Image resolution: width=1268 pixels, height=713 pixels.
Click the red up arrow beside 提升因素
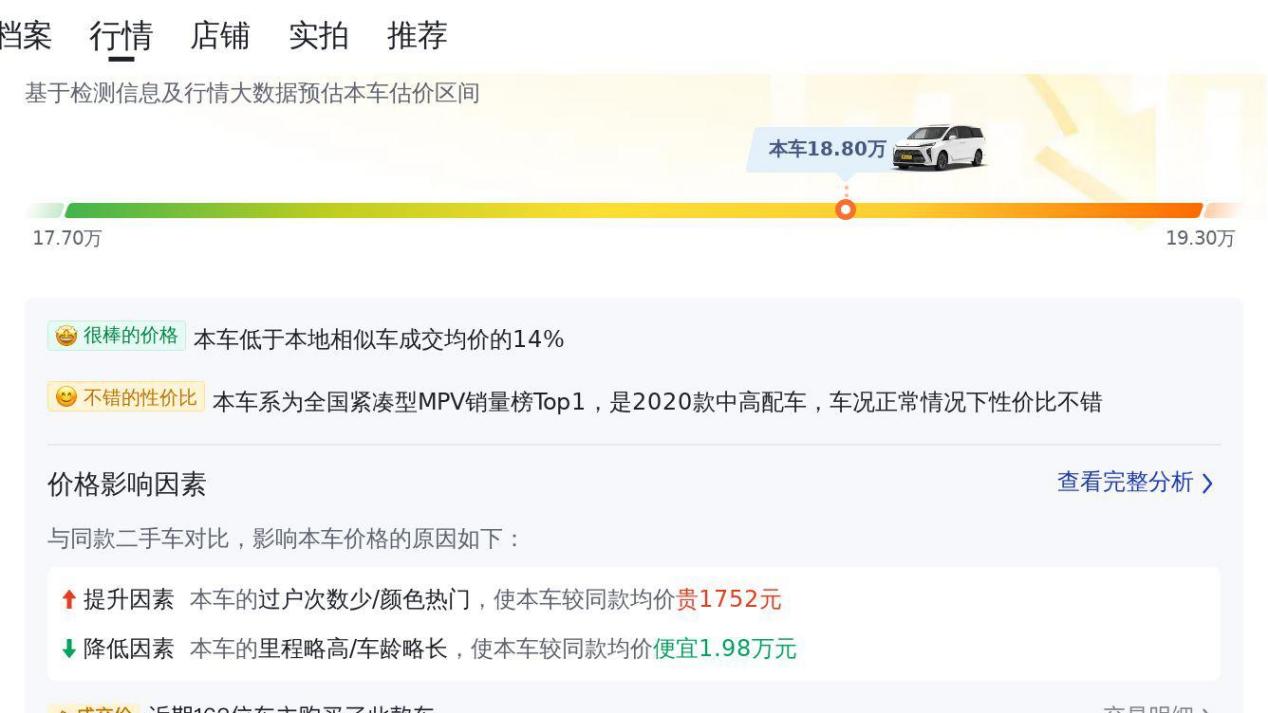pyautogui.click(x=68, y=599)
